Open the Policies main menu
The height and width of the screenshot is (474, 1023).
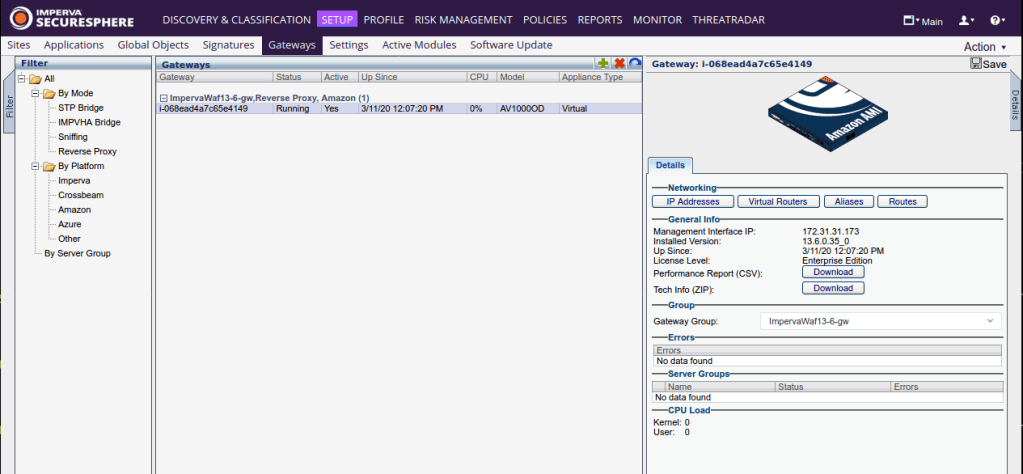pos(544,20)
